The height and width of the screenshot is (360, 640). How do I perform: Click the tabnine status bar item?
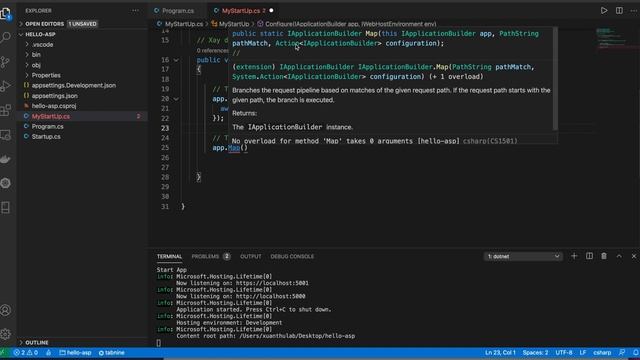point(111,353)
